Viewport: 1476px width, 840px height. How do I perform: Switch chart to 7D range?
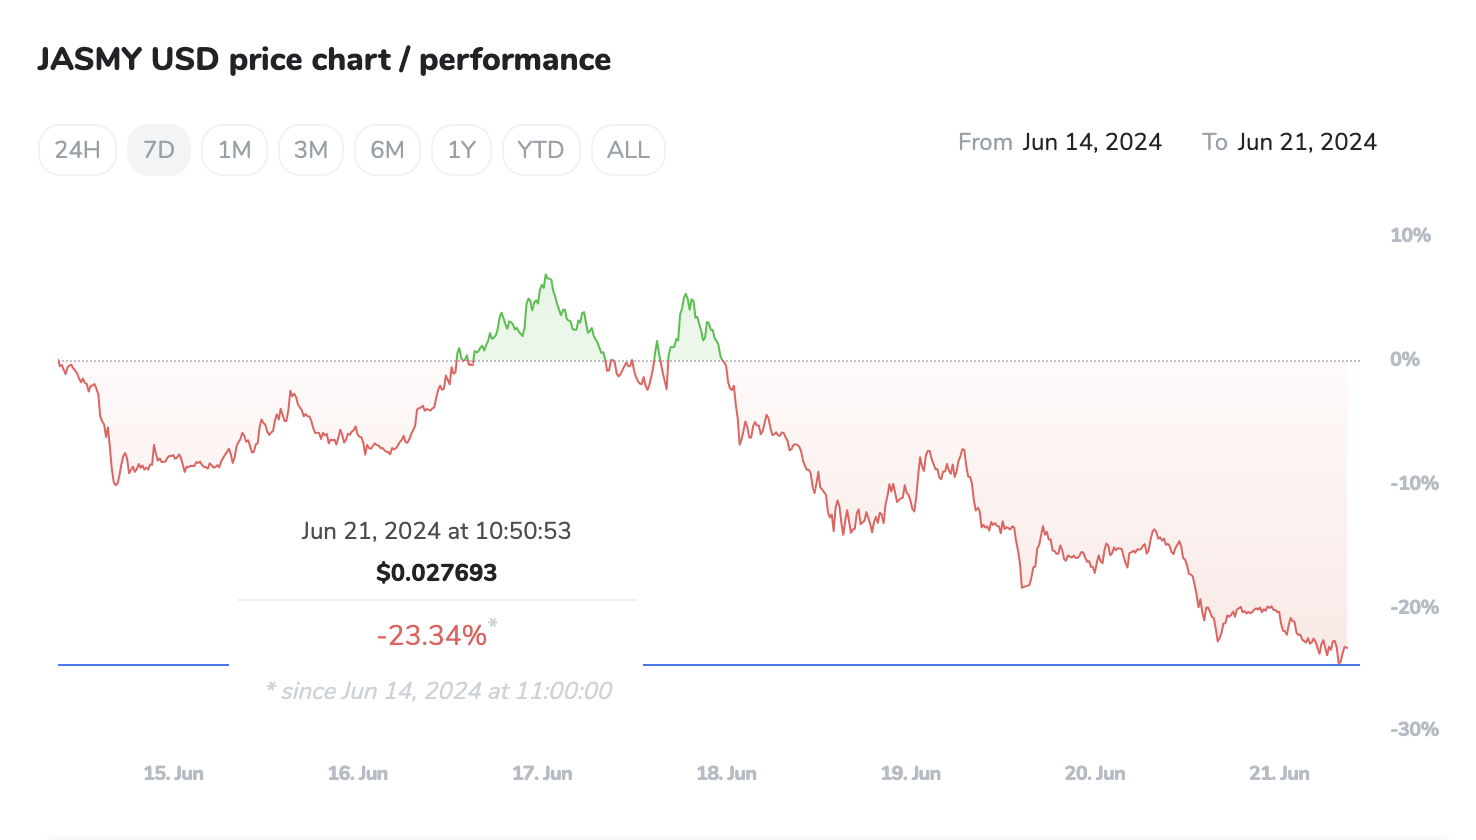(159, 150)
